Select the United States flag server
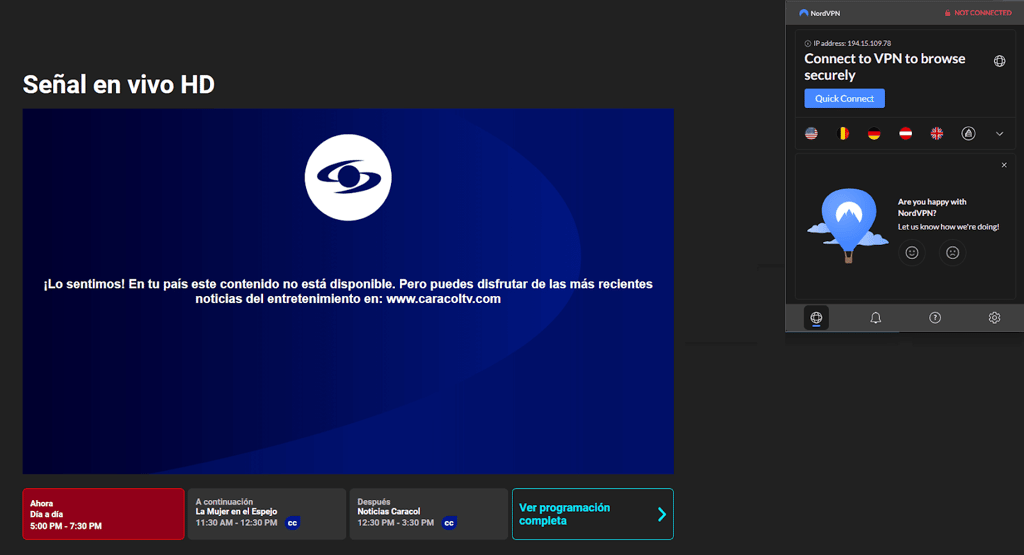This screenshot has height=555, width=1024. (x=811, y=133)
